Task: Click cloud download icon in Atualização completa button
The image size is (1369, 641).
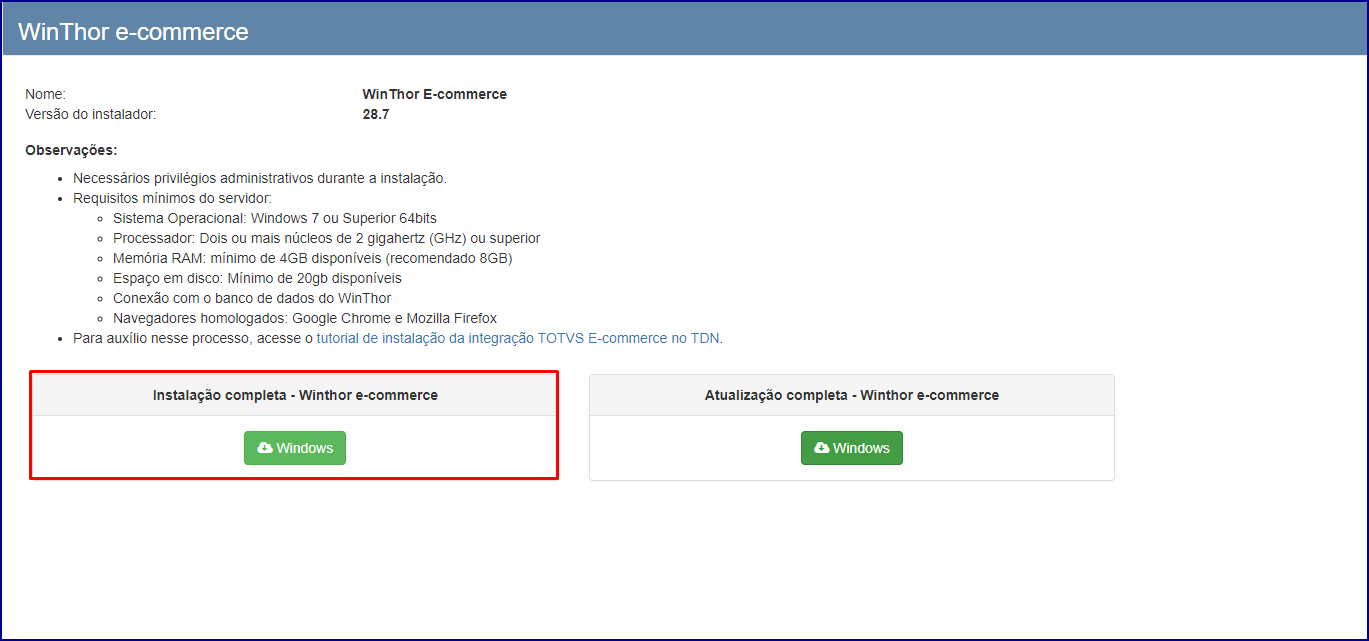Action: click(821, 448)
